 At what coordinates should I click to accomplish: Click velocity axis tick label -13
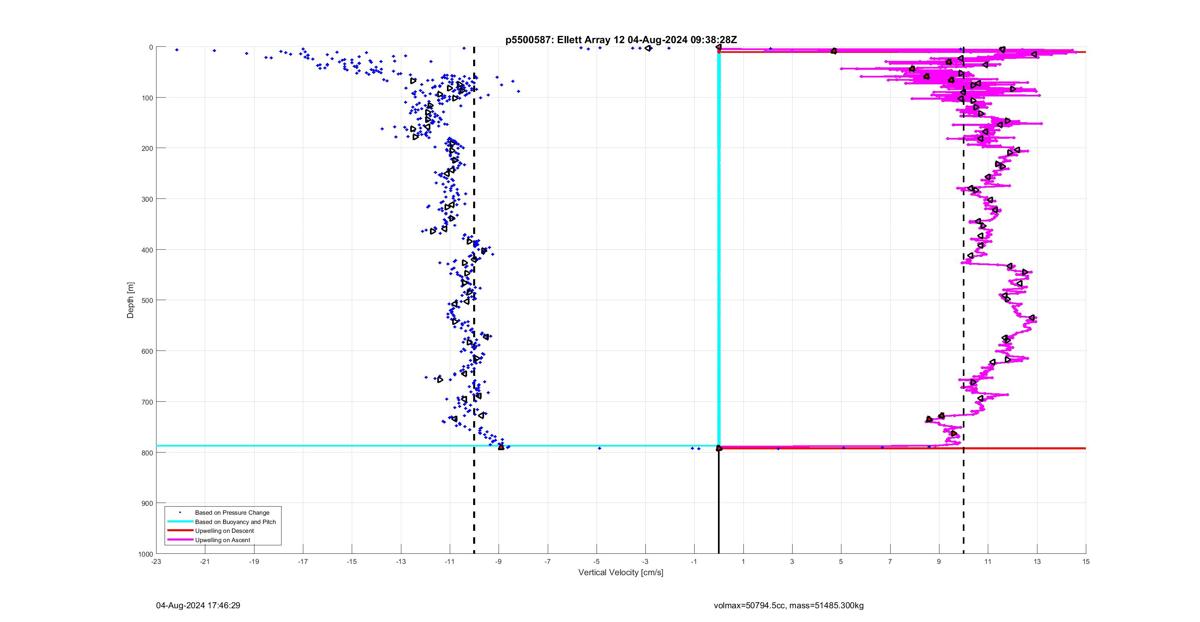(x=401, y=562)
